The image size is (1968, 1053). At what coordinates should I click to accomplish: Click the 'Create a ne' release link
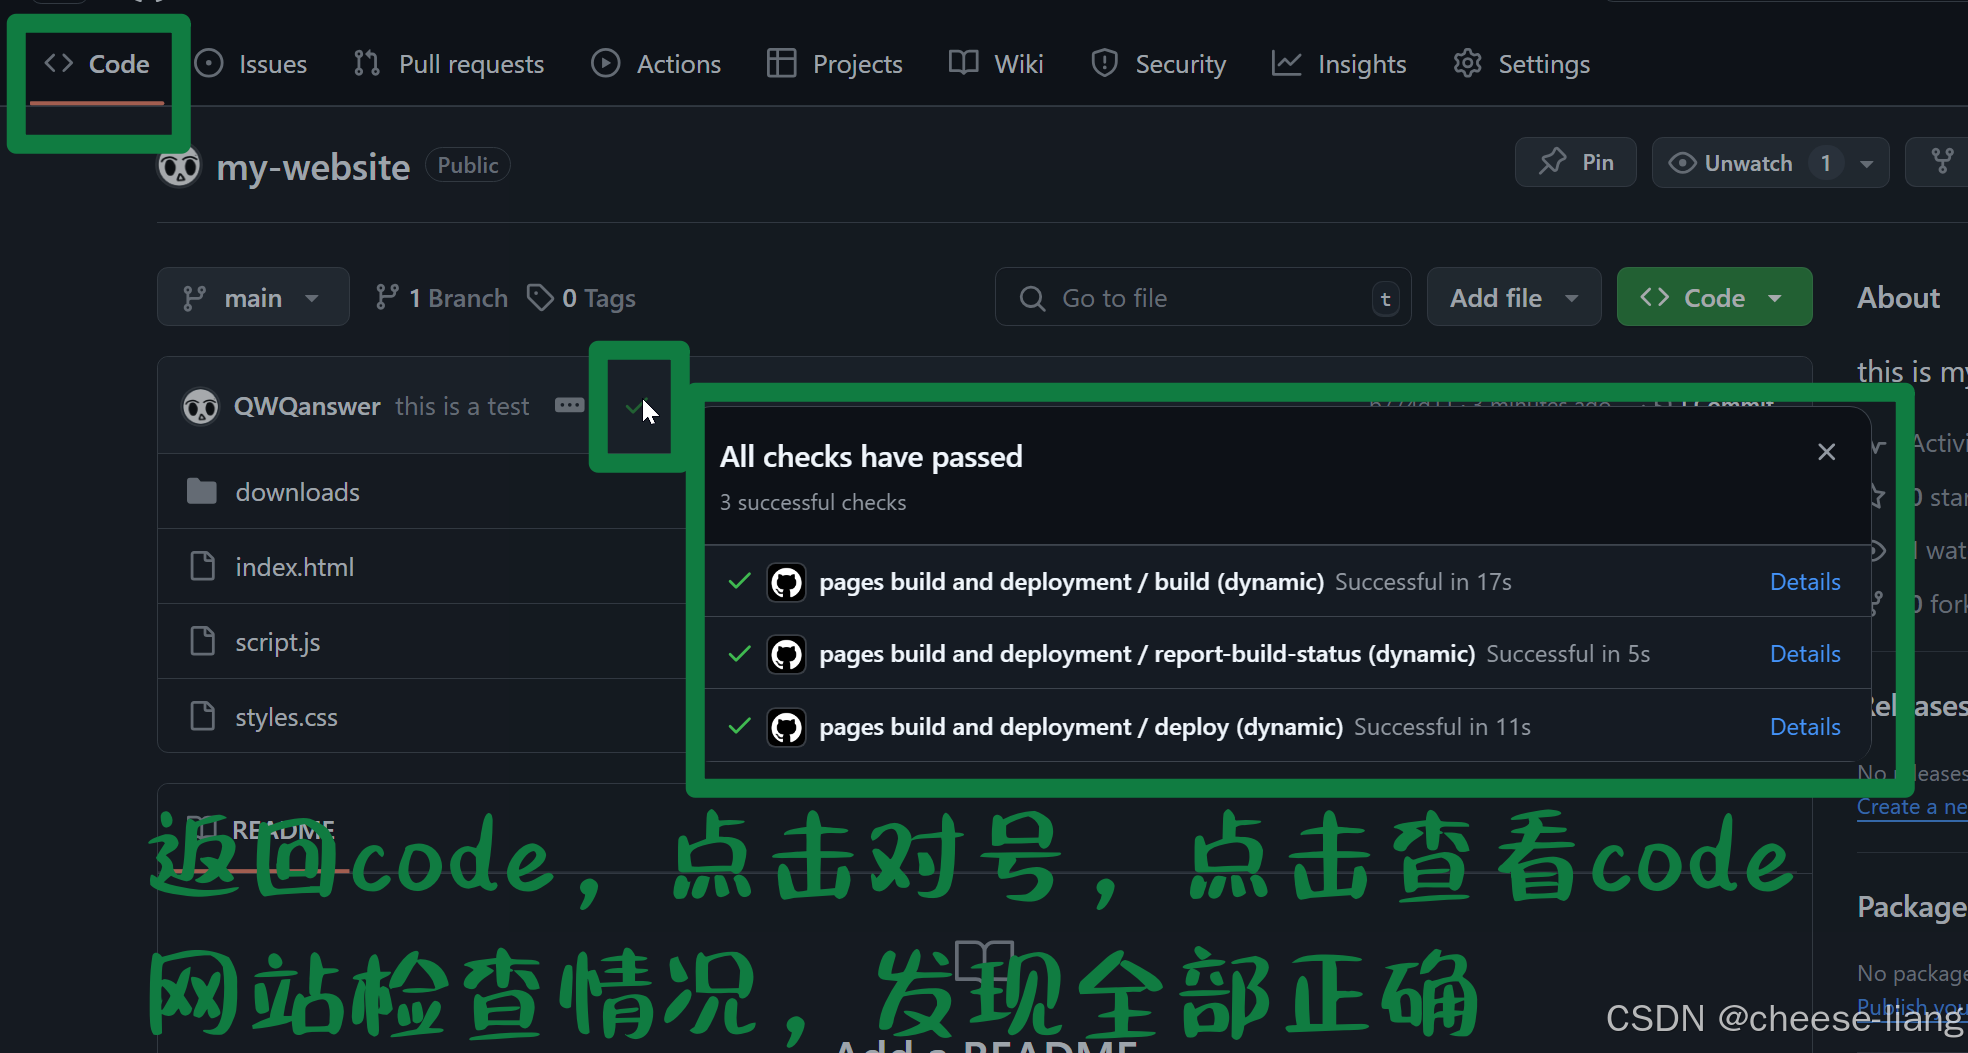(x=1911, y=807)
